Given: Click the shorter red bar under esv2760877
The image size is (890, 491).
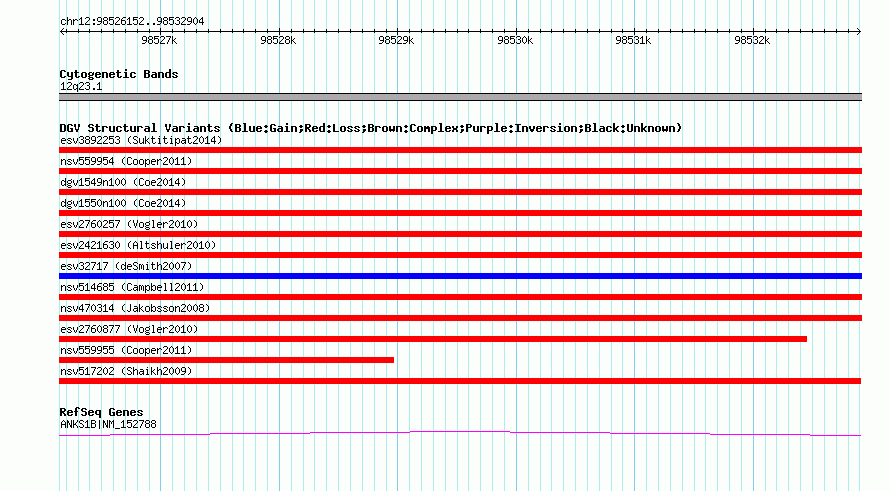Looking at the screenshot, I should point(433,339).
